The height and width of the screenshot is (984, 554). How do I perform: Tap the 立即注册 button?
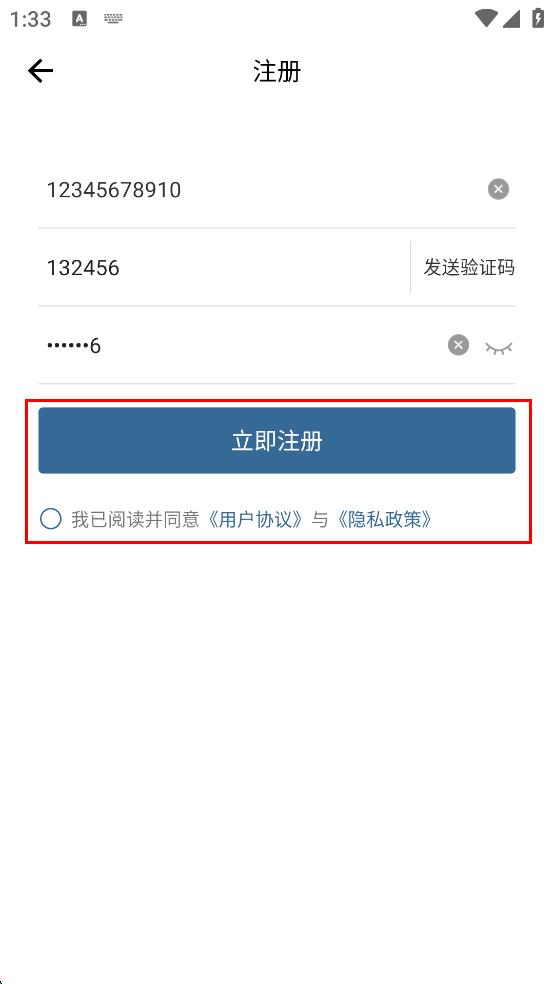(x=277, y=441)
